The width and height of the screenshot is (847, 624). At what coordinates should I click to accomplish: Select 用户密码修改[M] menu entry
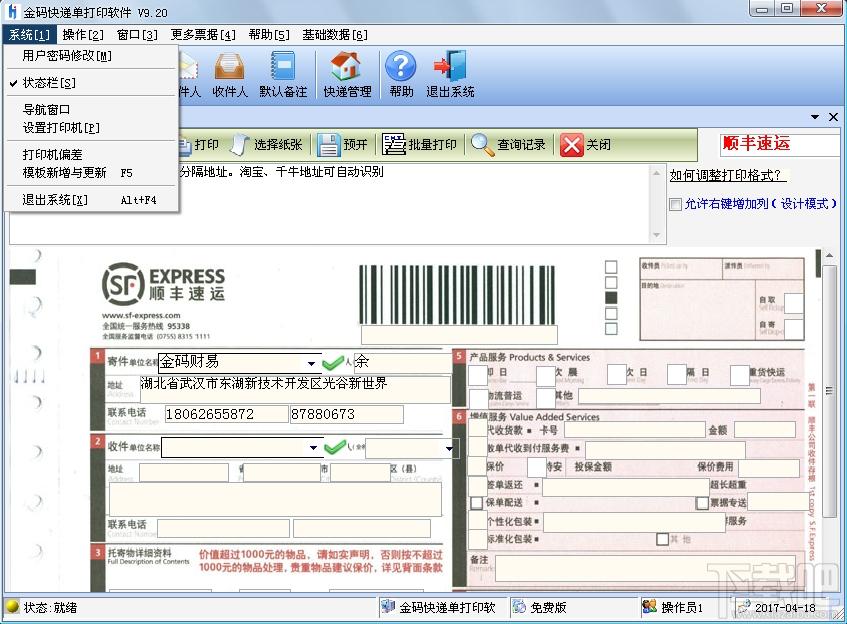[91, 56]
